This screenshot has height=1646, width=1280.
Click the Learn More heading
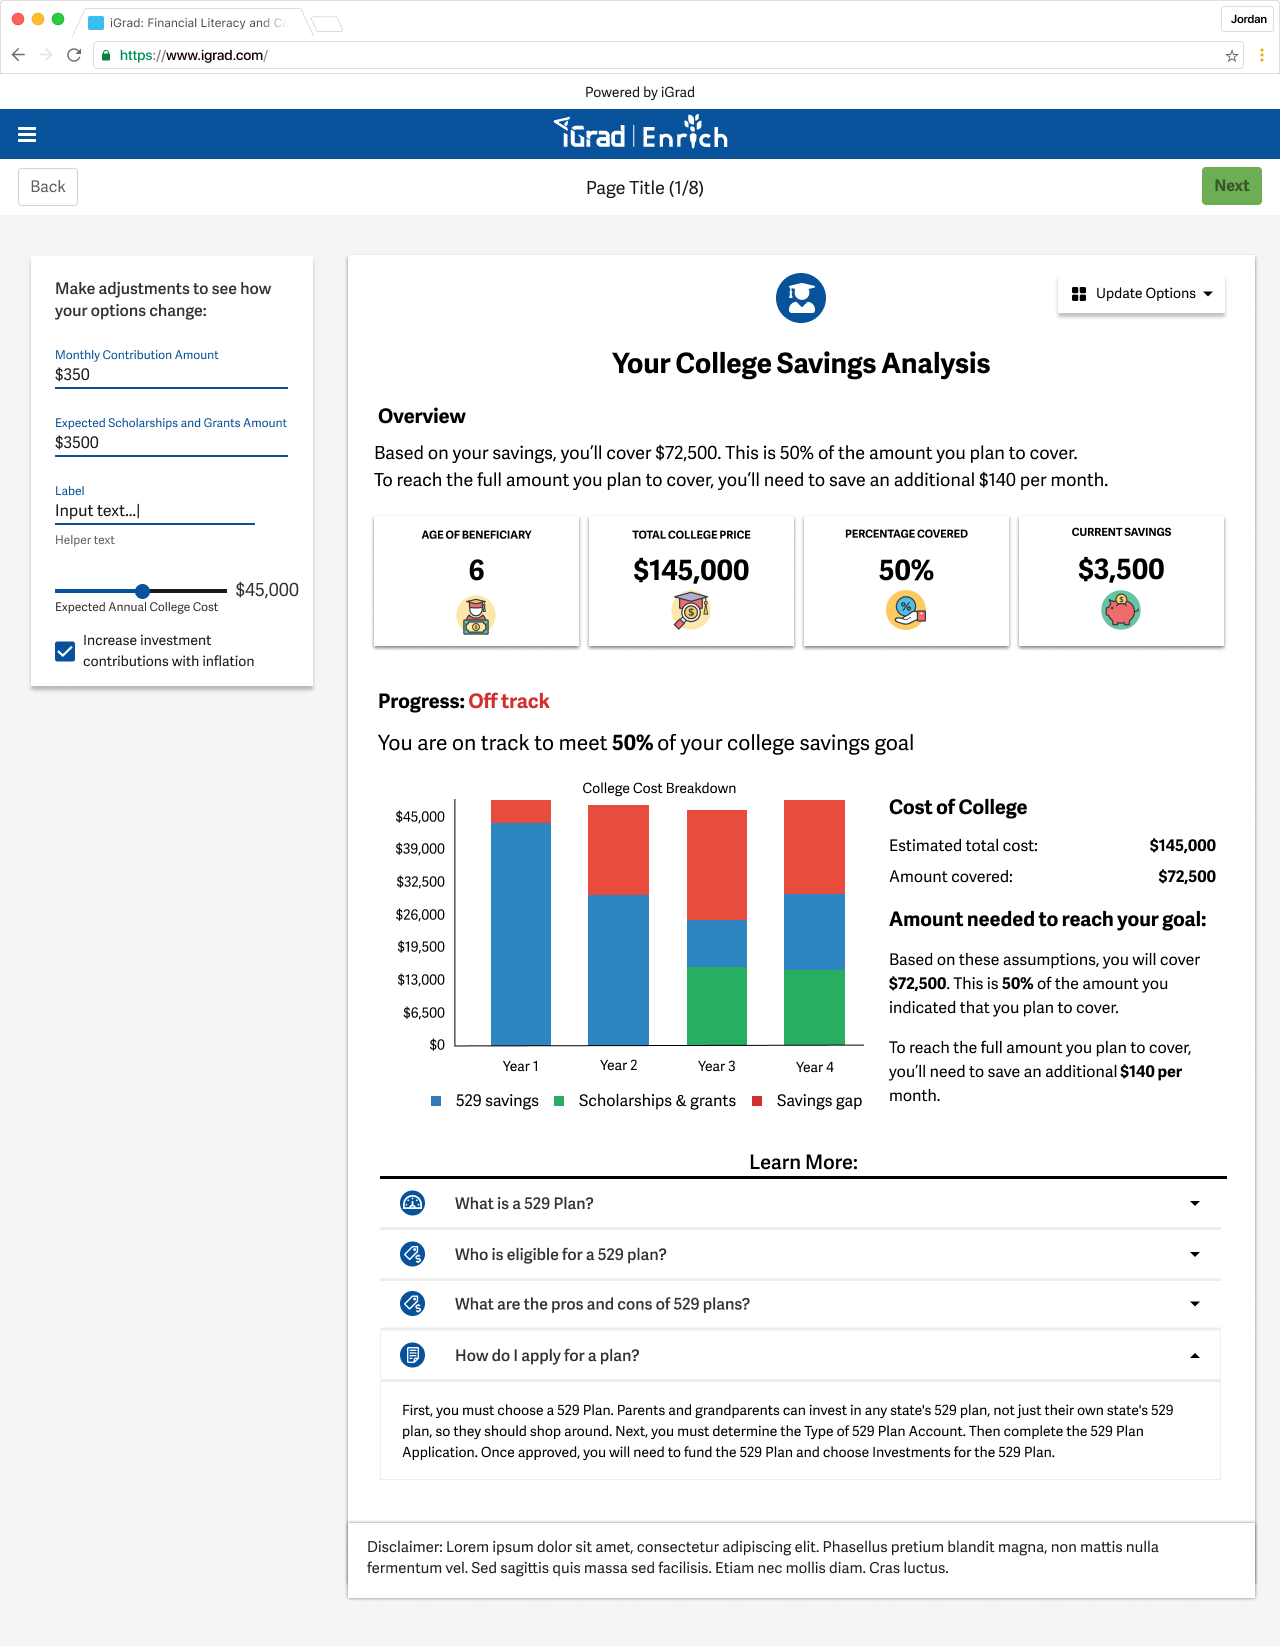(x=804, y=1162)
